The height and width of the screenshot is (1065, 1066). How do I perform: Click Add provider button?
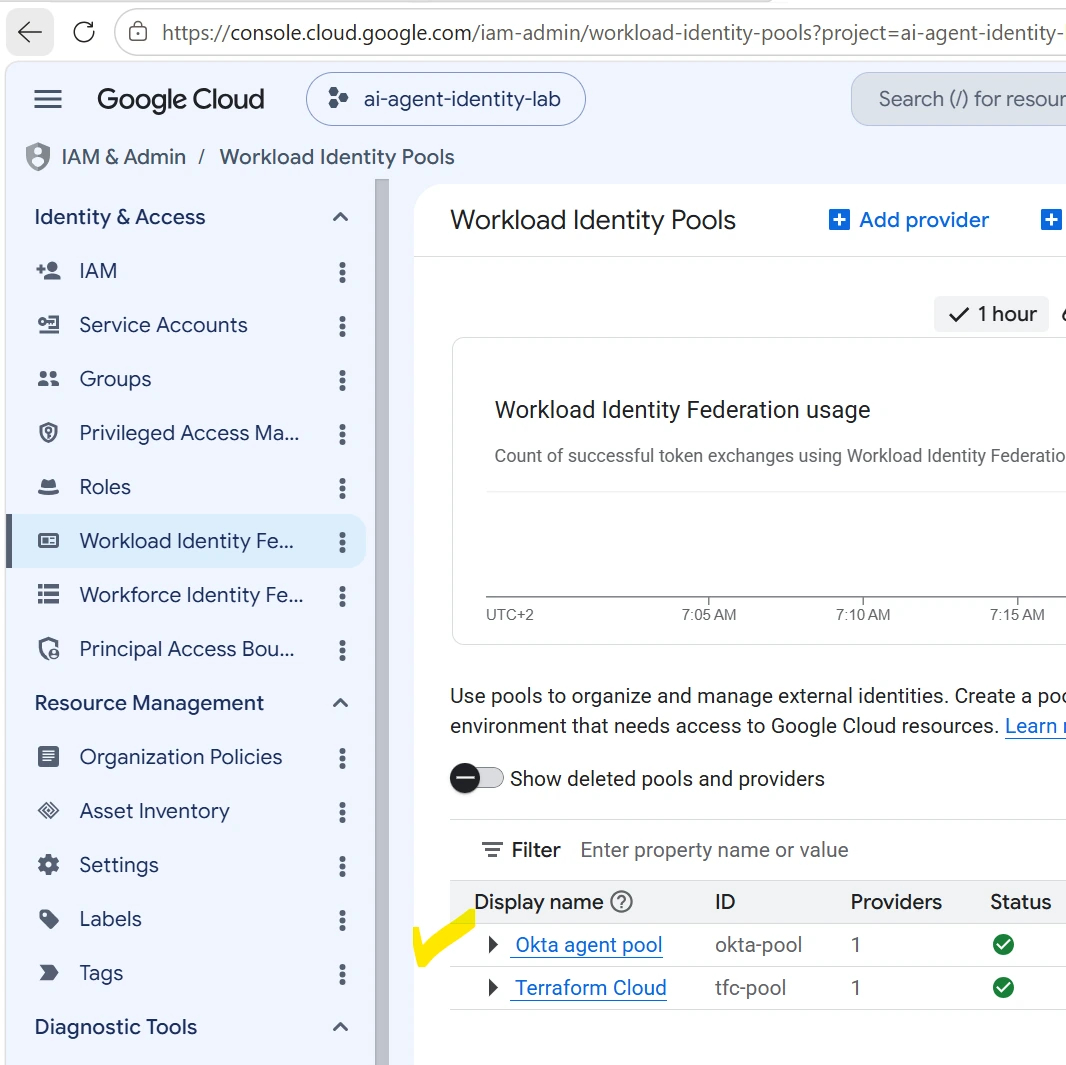pyautogui.click(x=909, y=220)
